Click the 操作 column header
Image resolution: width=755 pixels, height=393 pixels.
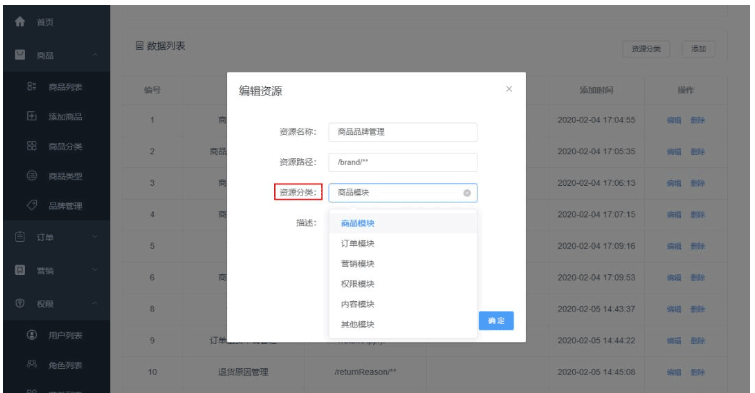click(x=686, y=90)
